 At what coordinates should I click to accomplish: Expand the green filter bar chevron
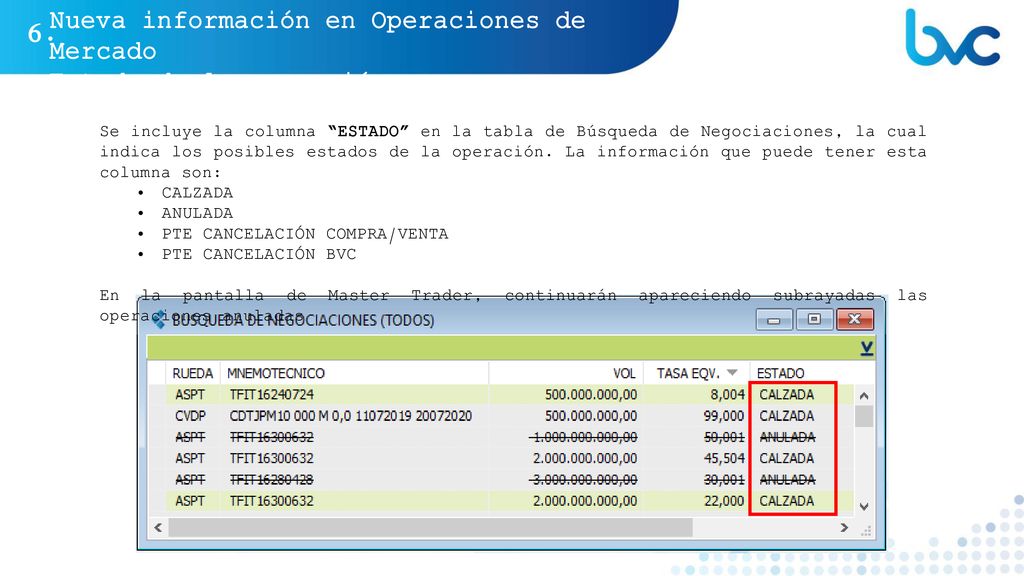(x=867, y=348)
